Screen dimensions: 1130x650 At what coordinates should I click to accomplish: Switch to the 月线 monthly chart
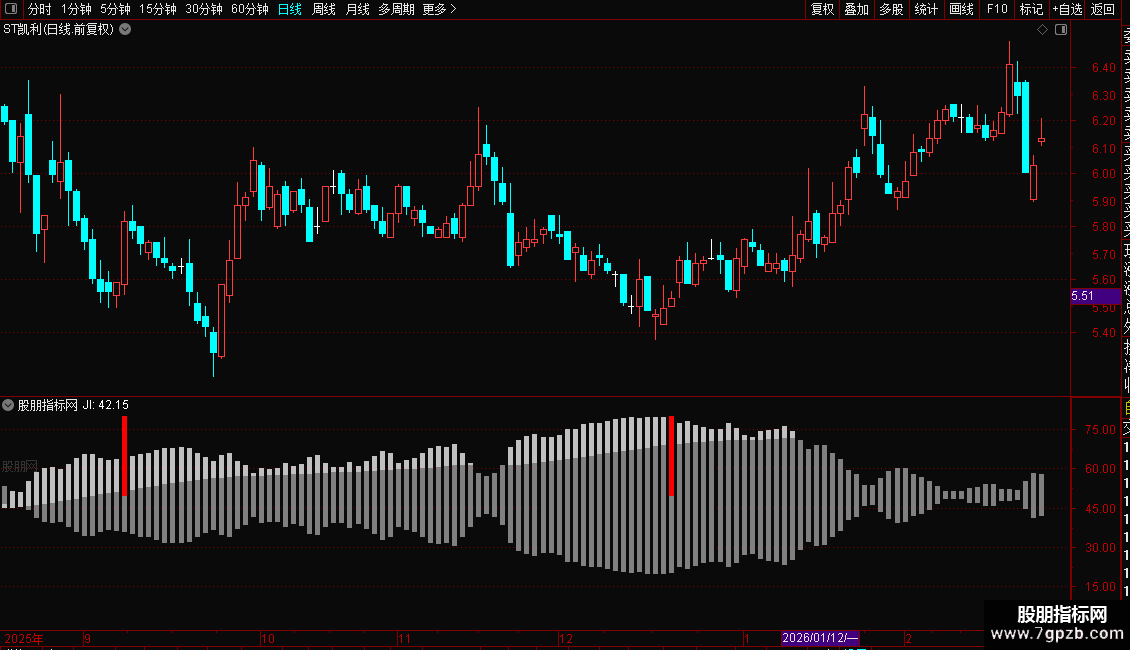coord(357,9)
